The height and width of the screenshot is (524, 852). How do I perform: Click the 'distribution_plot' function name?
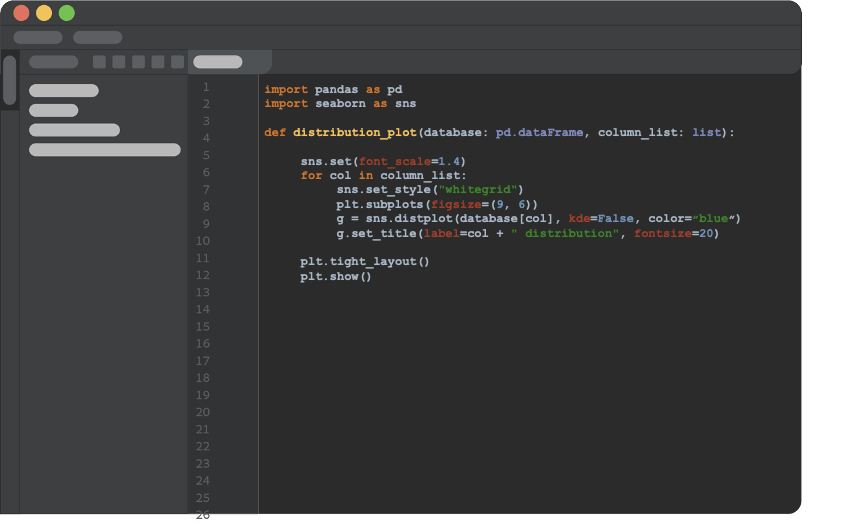[x=355, y=132]
